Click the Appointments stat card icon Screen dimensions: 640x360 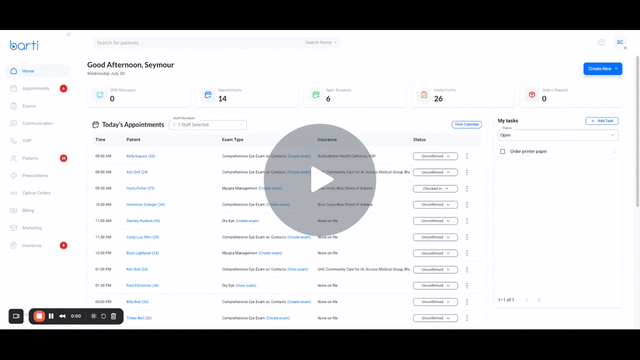[x=208, y=95]
